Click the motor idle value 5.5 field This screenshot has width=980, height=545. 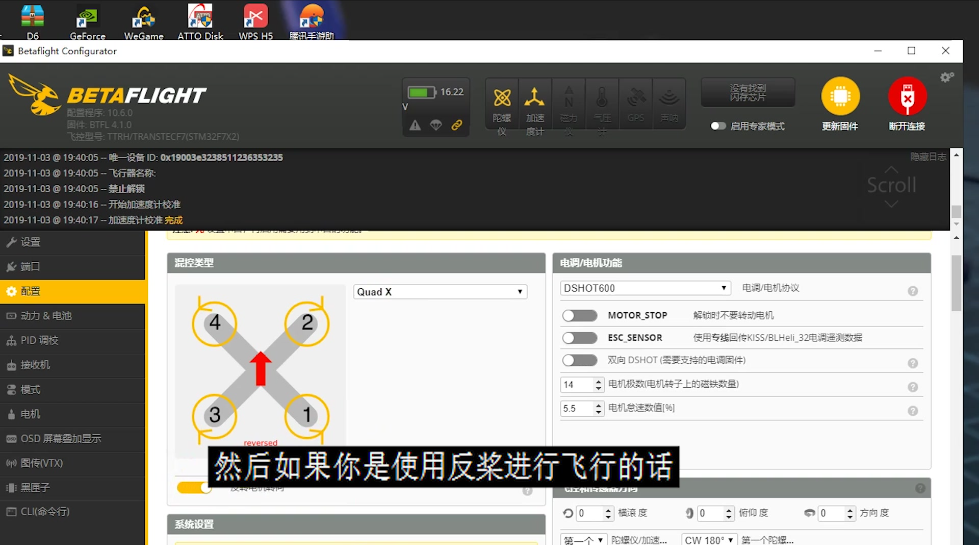581,408
